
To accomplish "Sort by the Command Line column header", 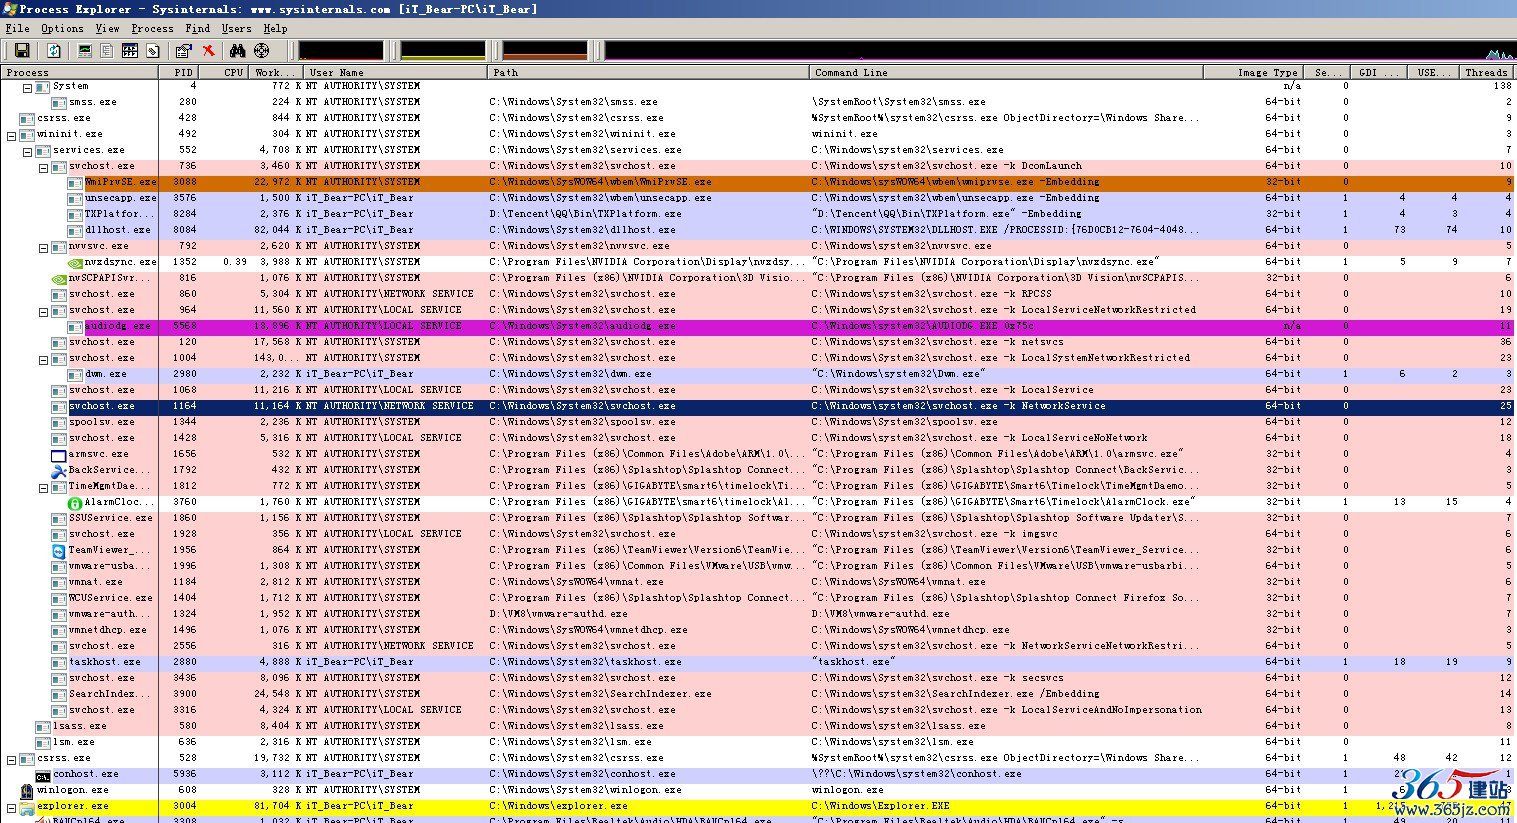I will tap(1005, 72).
